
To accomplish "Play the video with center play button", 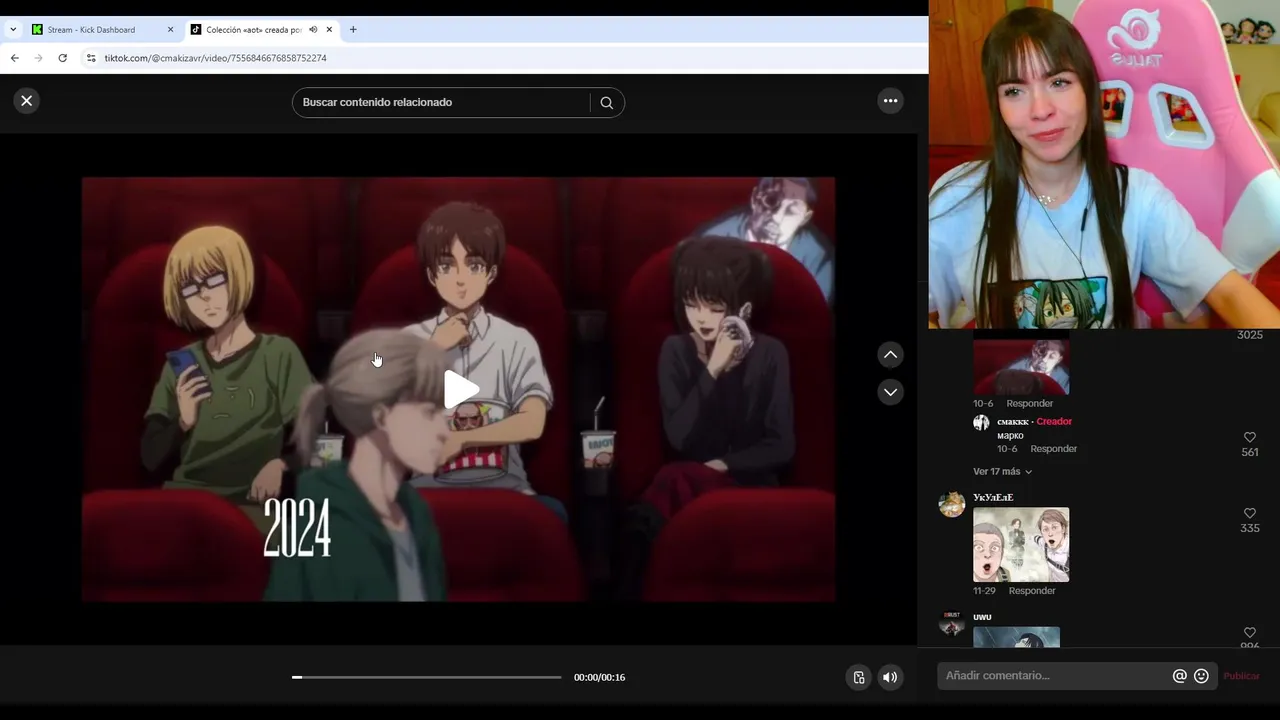I will (x=460, y=390).
